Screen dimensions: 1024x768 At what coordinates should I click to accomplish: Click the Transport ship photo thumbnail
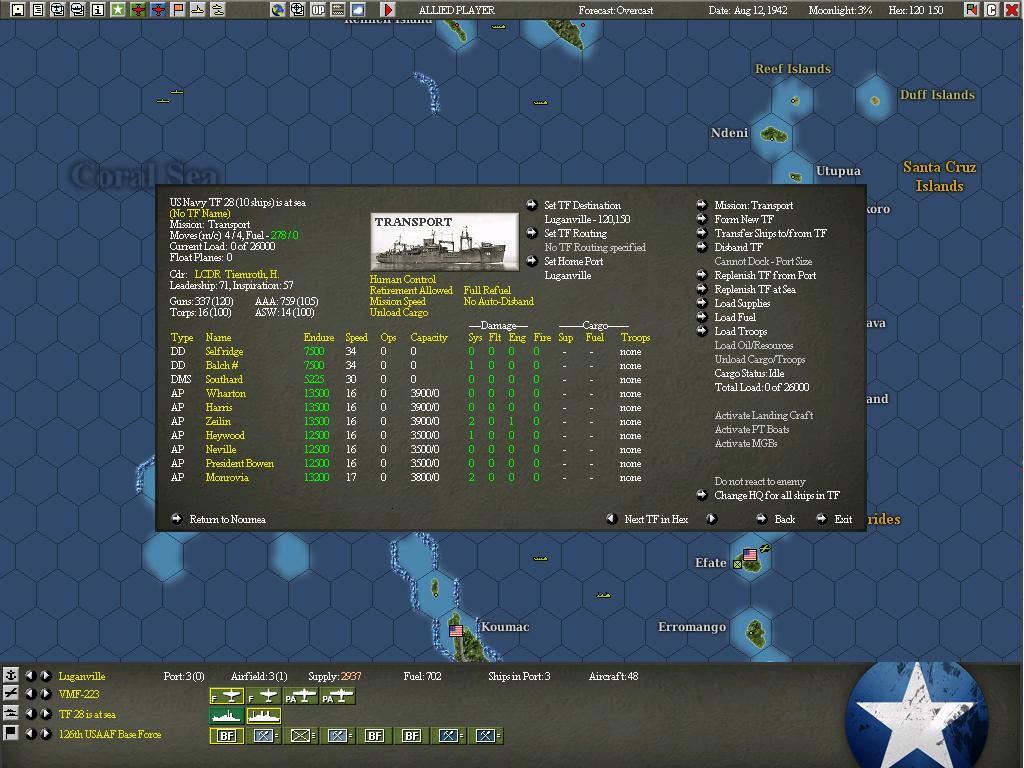(x=444, y=242)
